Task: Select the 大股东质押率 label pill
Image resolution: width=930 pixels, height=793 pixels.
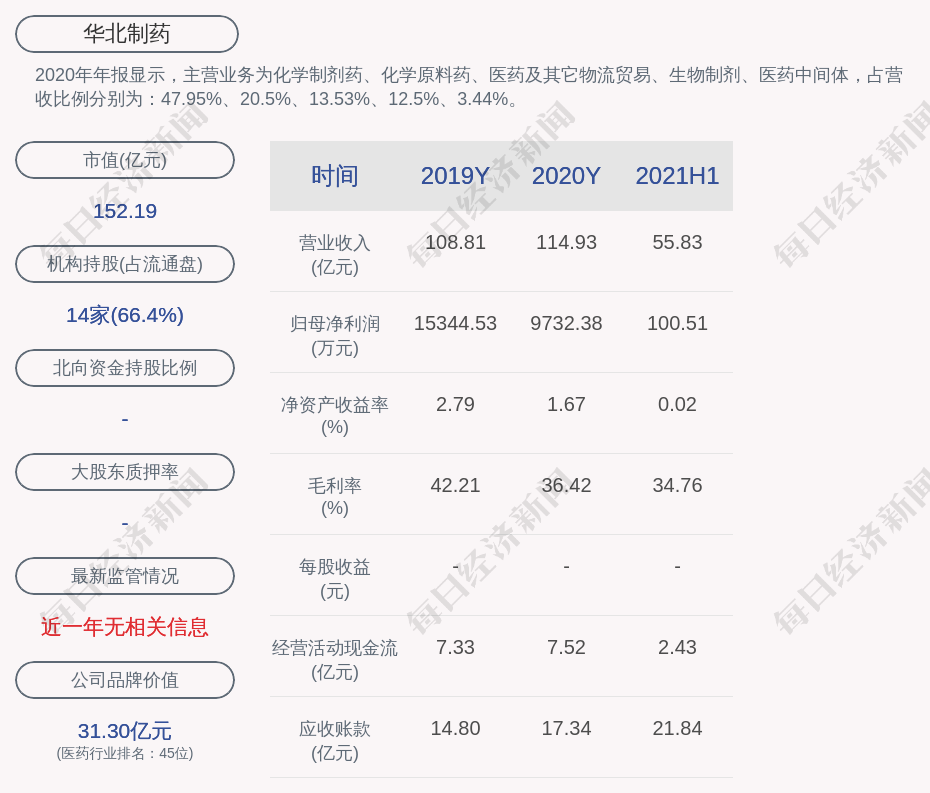Action: 125,472
